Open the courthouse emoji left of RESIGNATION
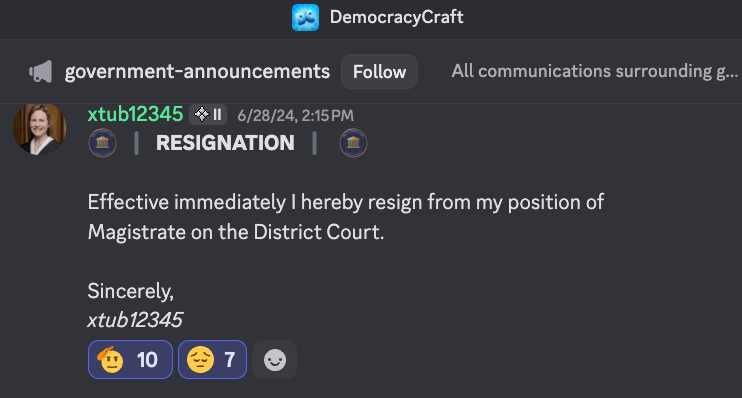Viewport: 742px width, 398px height. coord(103,143)
